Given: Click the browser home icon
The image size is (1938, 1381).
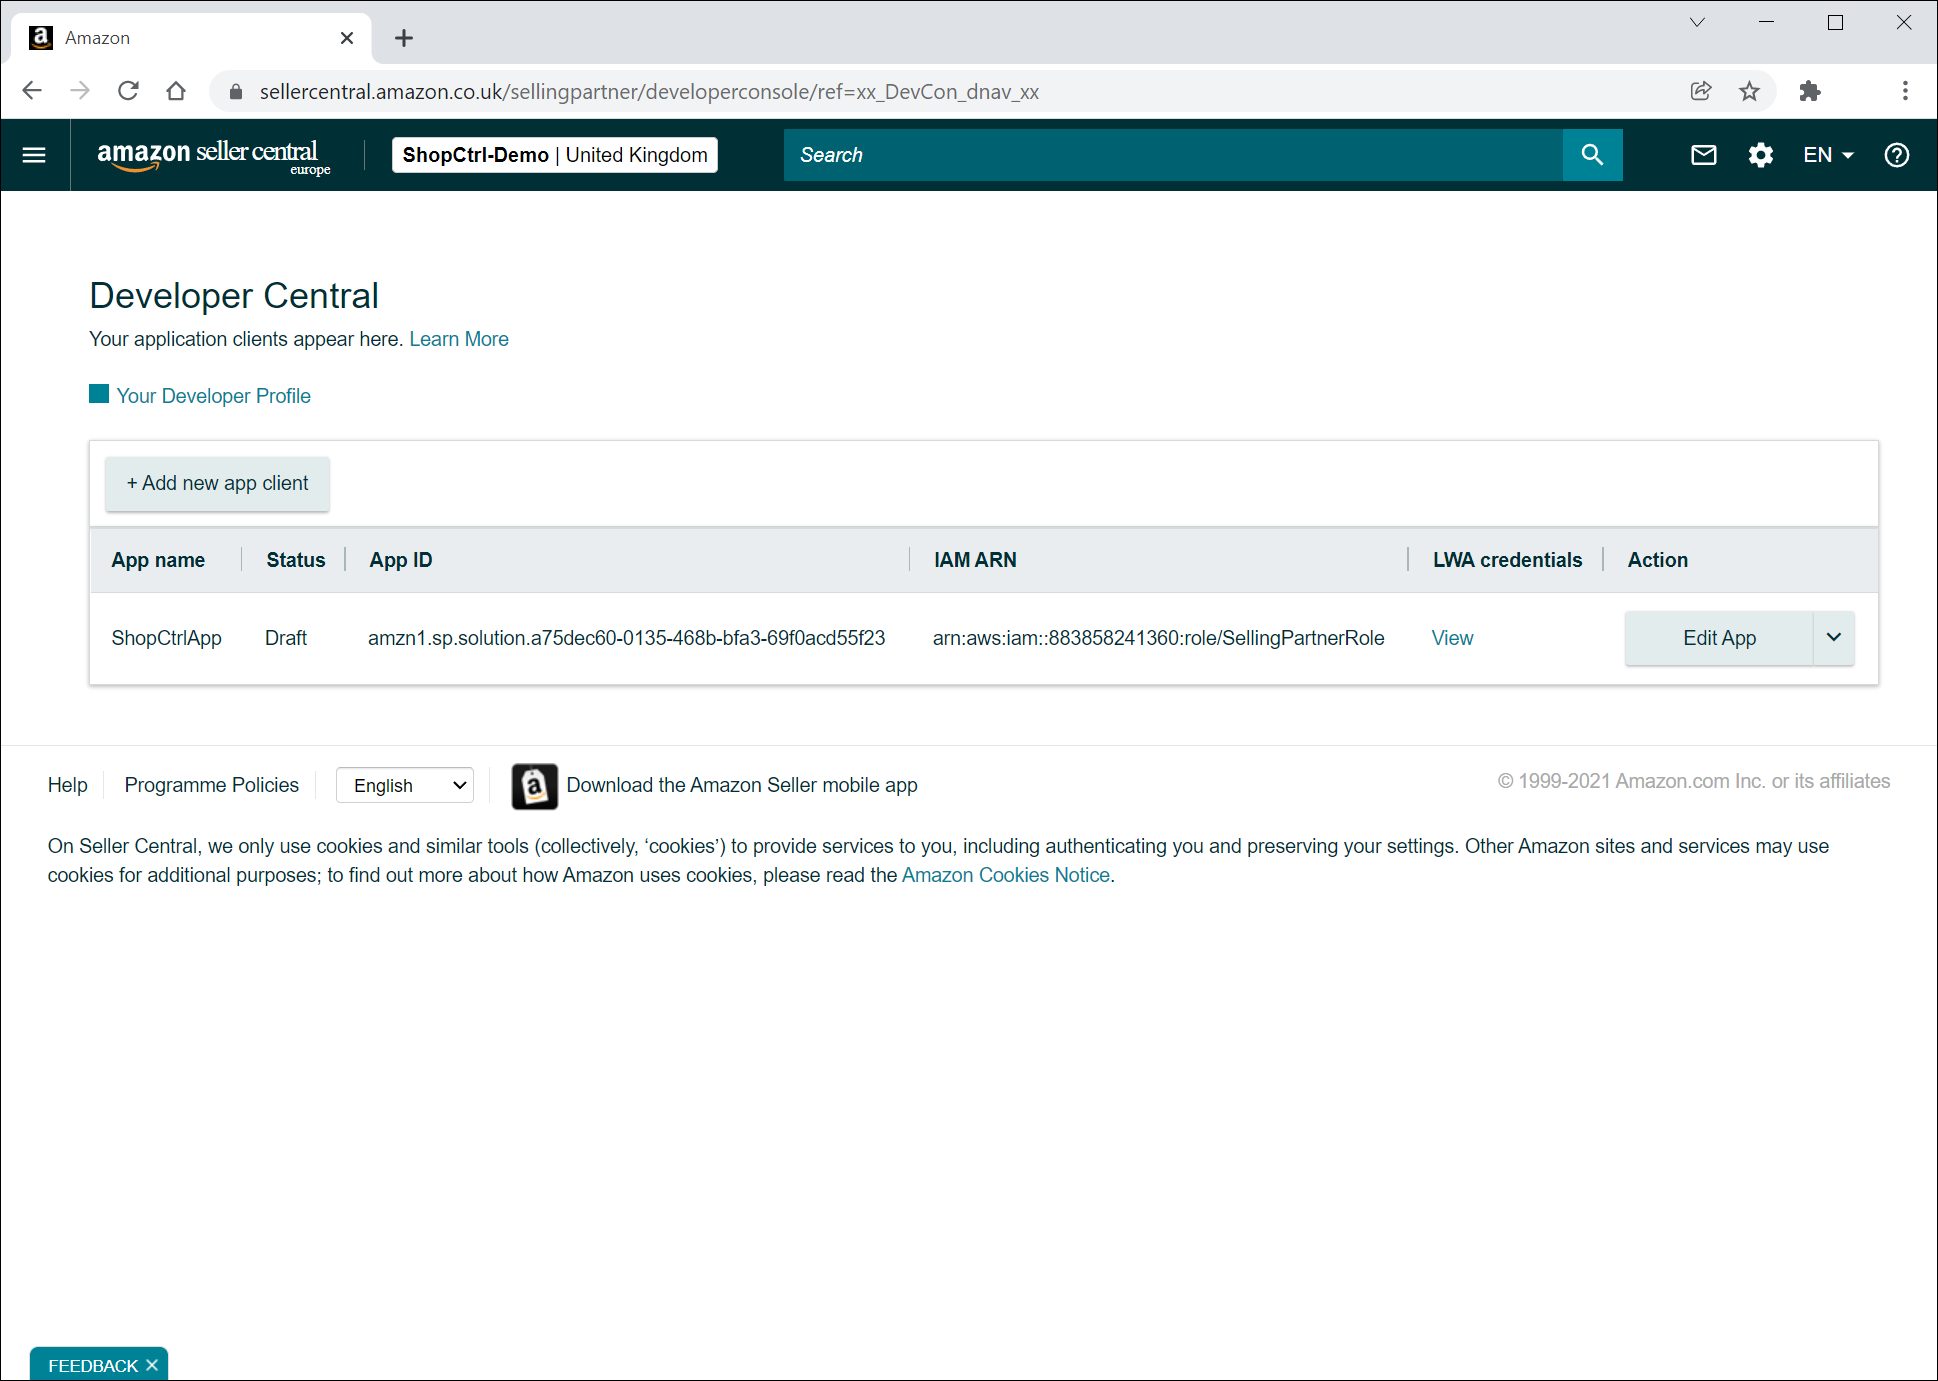Looking at the screenshot, I should click(x=176, y=91).
